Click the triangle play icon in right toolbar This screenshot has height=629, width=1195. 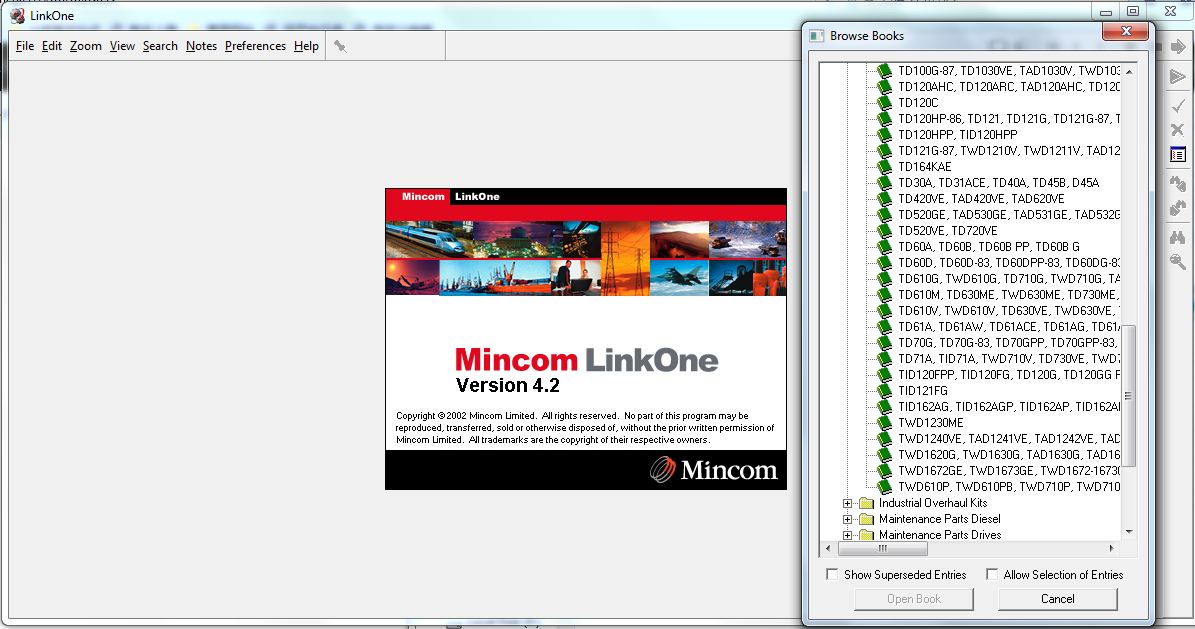tap(1177, 76)
